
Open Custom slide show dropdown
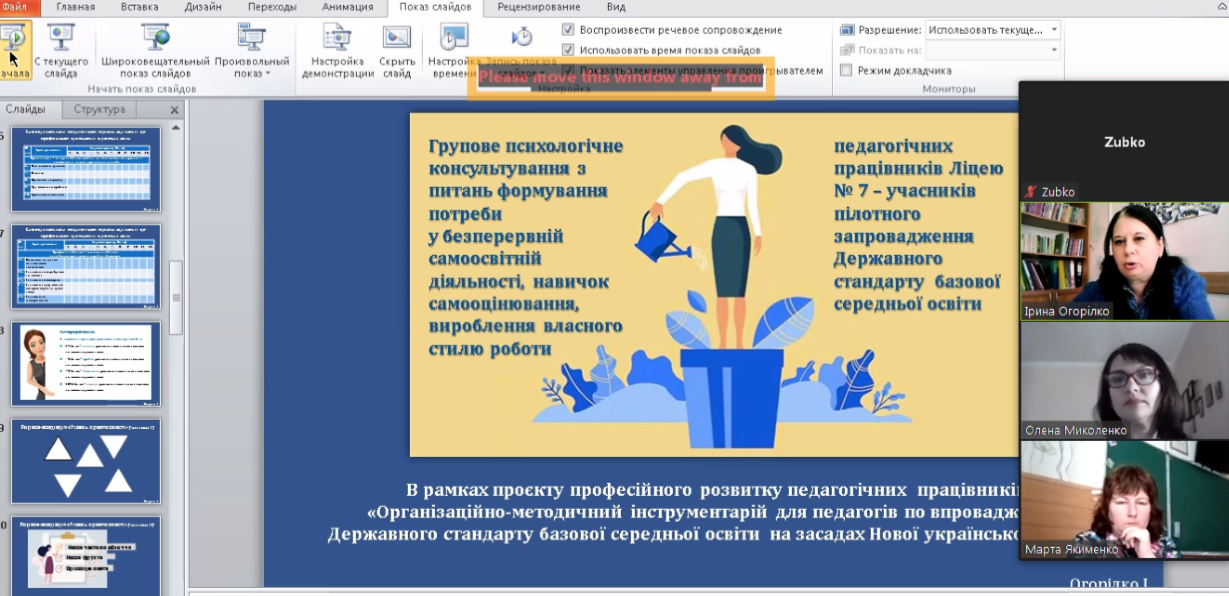pos(251,51)
